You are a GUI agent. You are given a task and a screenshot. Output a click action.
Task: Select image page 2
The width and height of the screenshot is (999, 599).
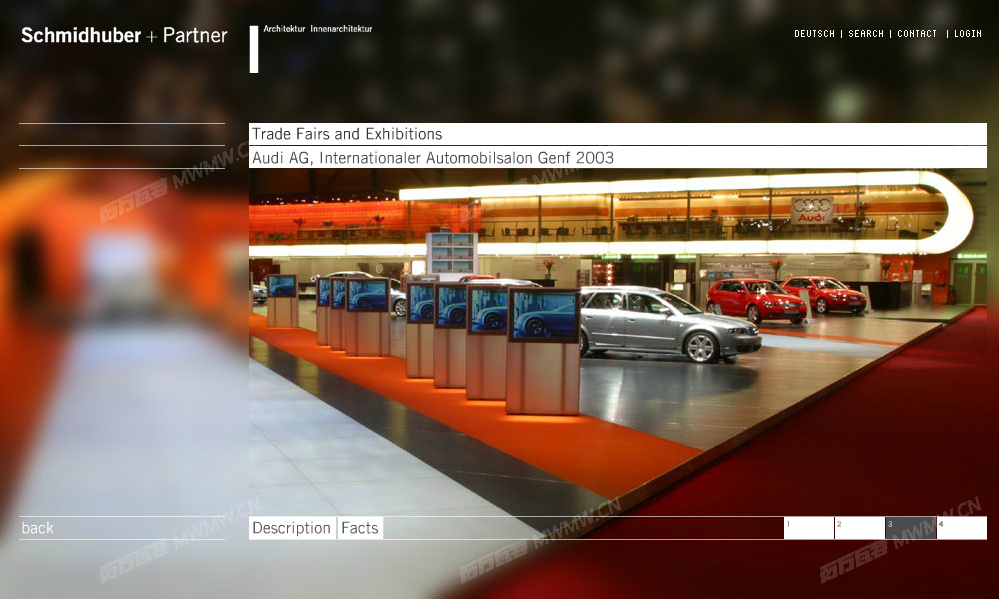coord(859,528)
